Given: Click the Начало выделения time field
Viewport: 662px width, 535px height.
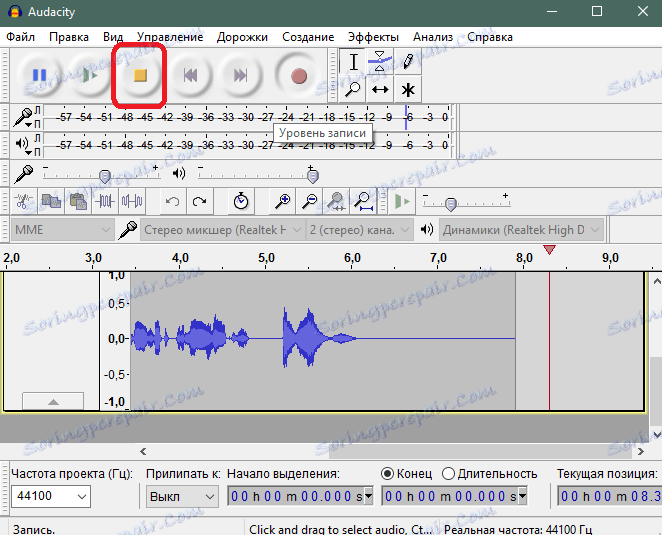Looking at the screenshot, I should pyautogui.click(x=300, y=496).
